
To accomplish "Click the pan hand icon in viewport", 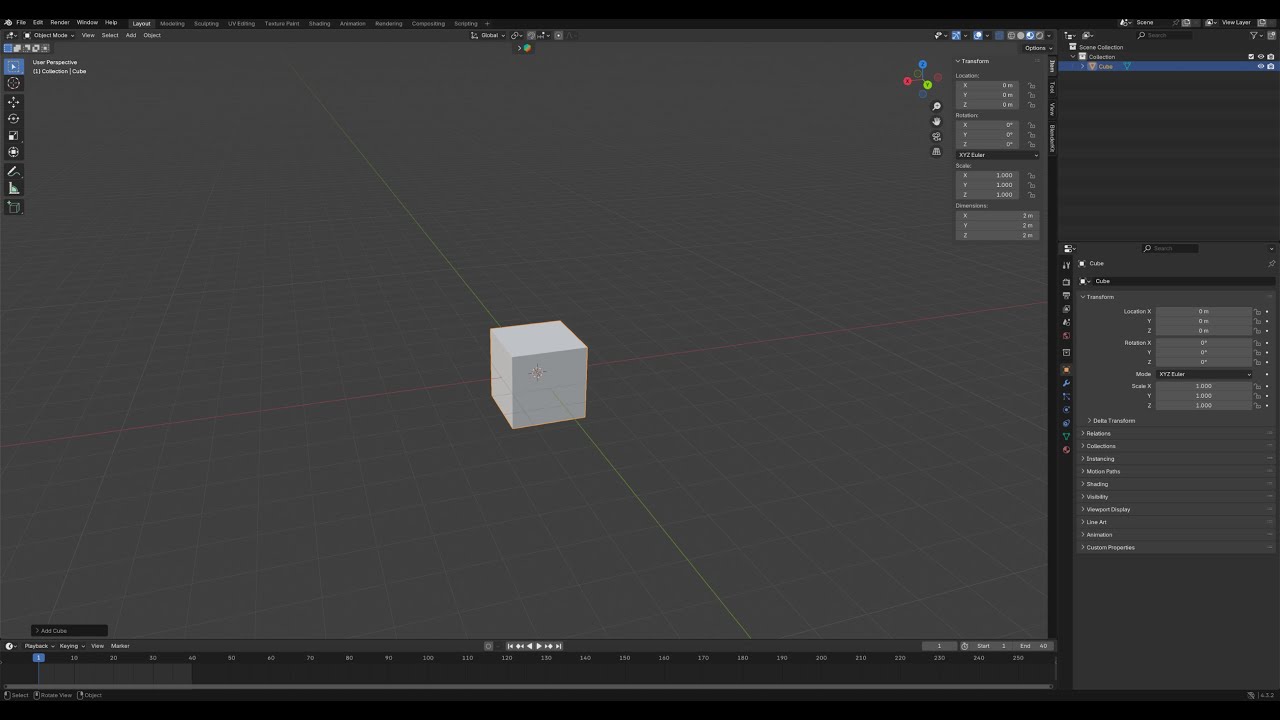I will click(x=936, y=121).
